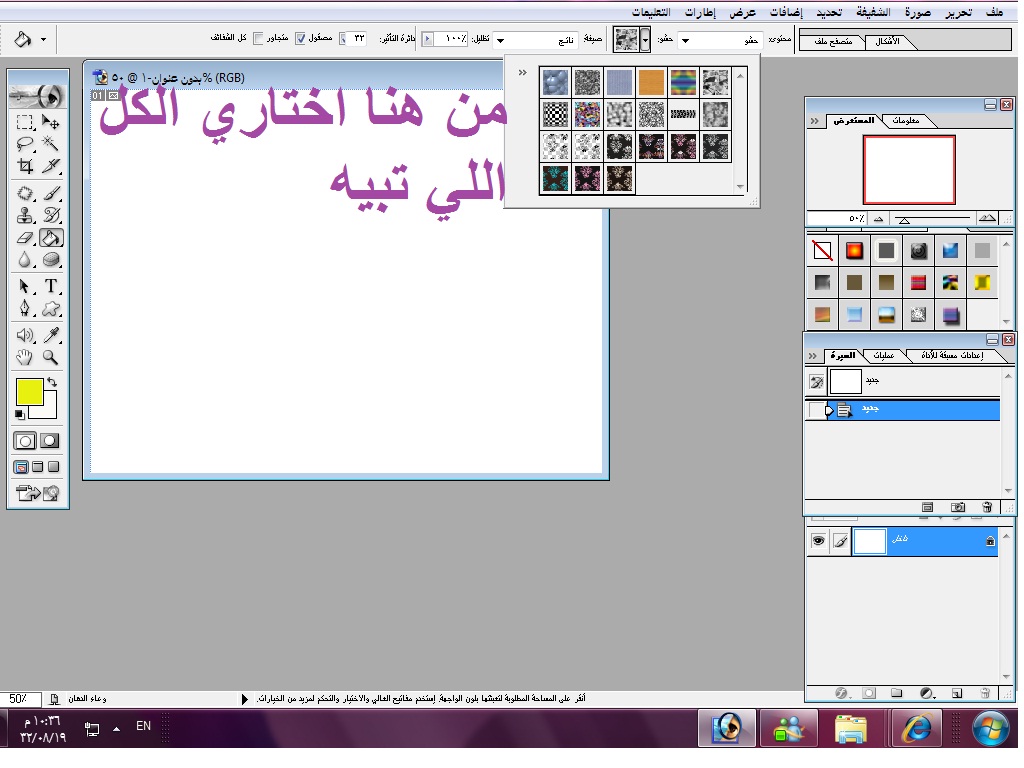This screenshot has height=768, width=1024.
Task: Click the yellow foreground color swatch
Action: point(29,392)
